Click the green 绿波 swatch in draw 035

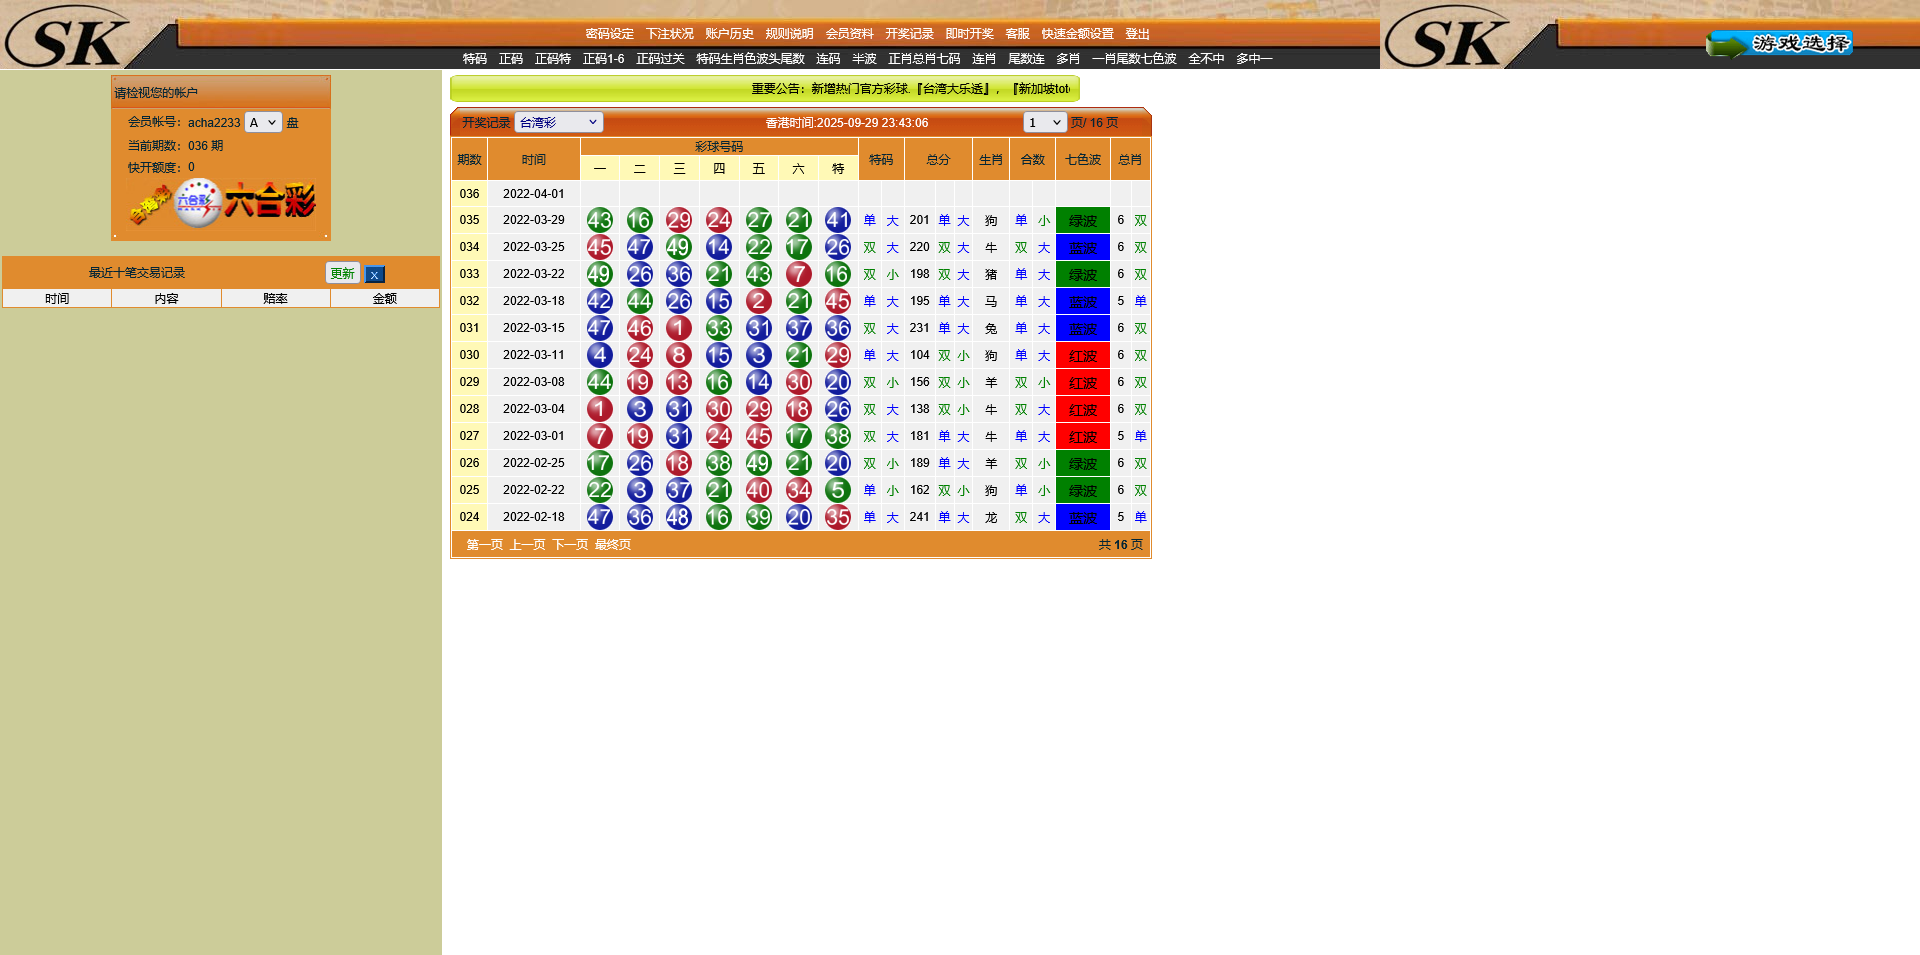(x=1083, y=220)
